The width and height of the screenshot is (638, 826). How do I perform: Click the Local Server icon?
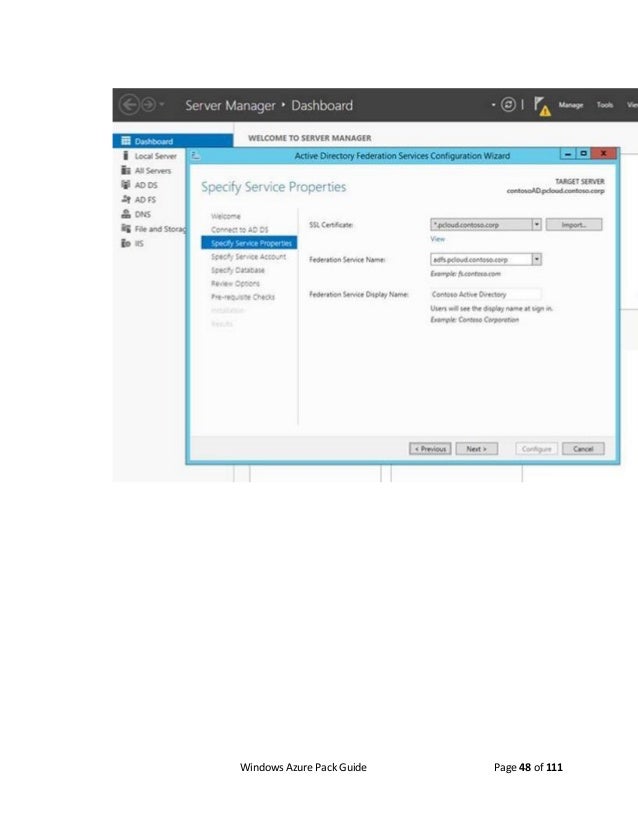point(126,155)
